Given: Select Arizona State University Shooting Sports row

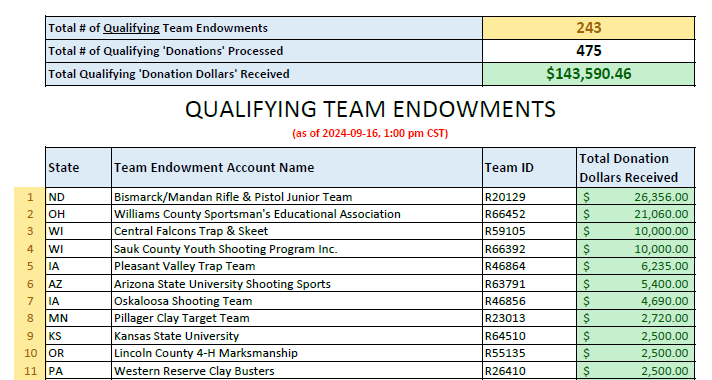Looking at the screenshot, I should point(371,284).
